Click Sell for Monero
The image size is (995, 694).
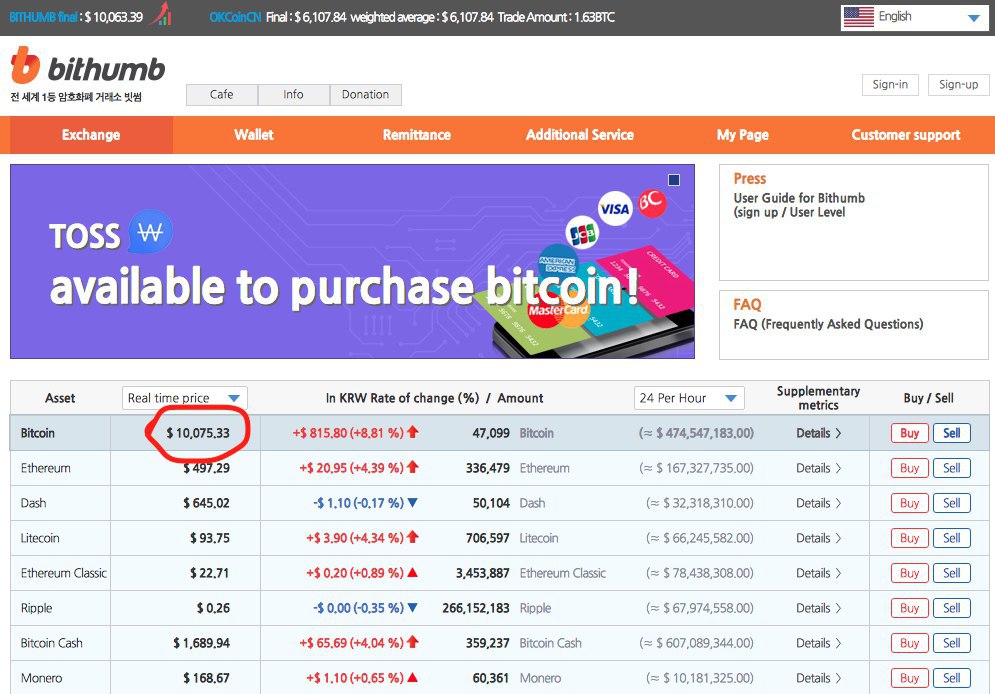[952, 678]
